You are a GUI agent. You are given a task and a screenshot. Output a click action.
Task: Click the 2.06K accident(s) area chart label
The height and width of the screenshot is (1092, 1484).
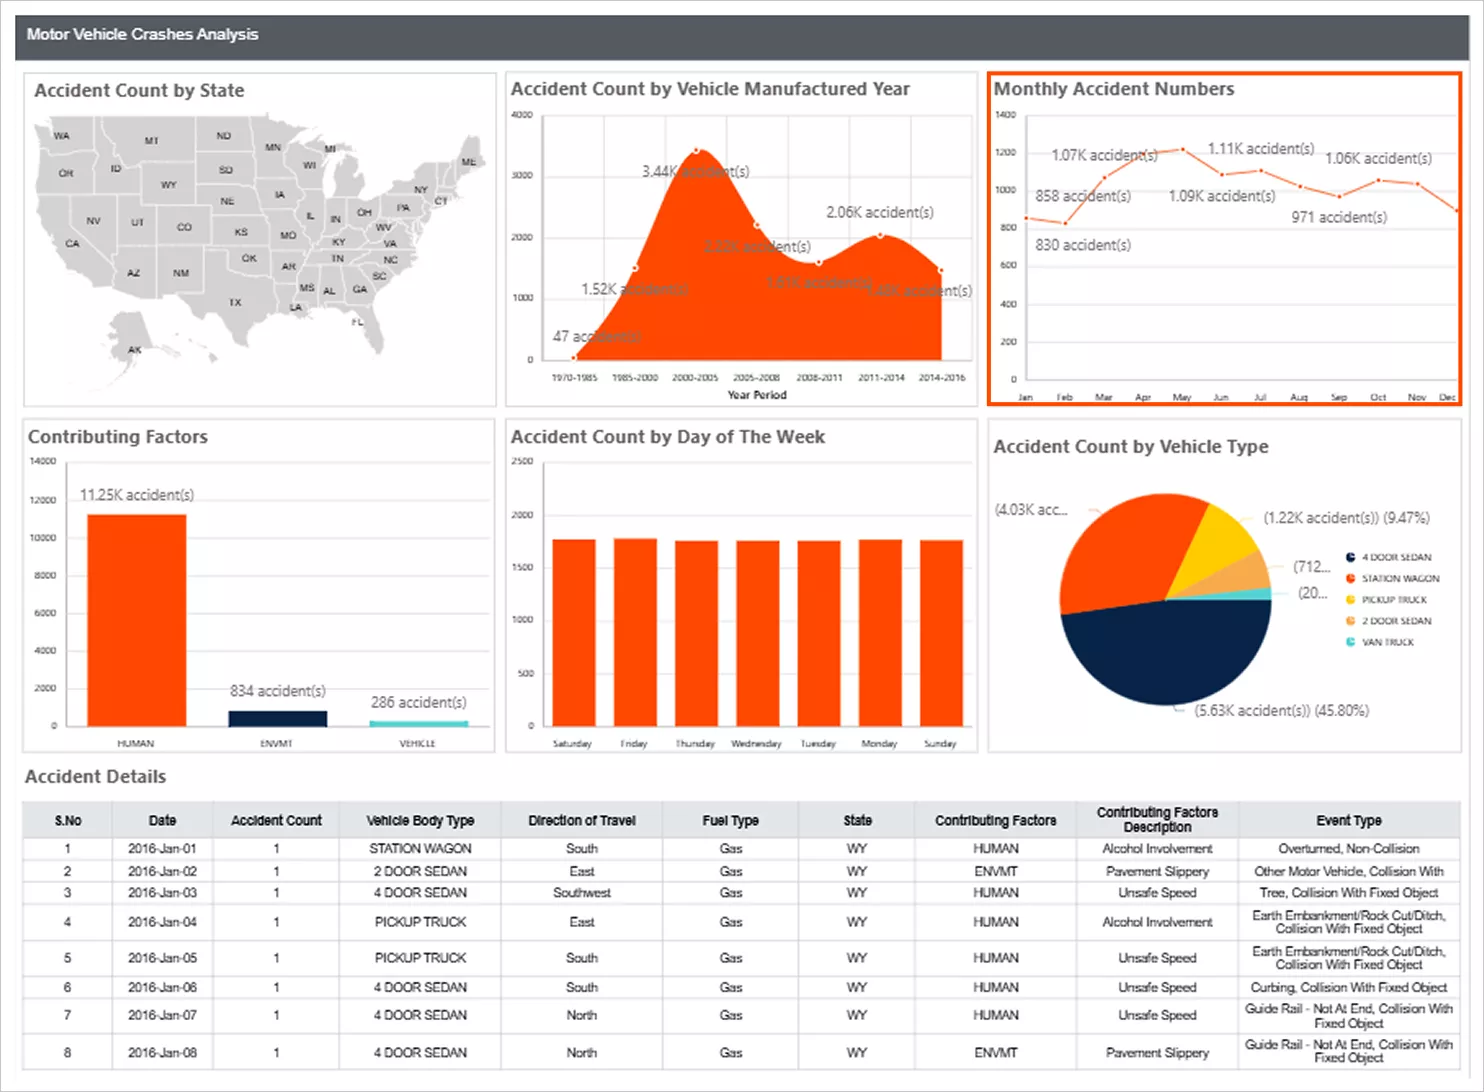[880, 212]
